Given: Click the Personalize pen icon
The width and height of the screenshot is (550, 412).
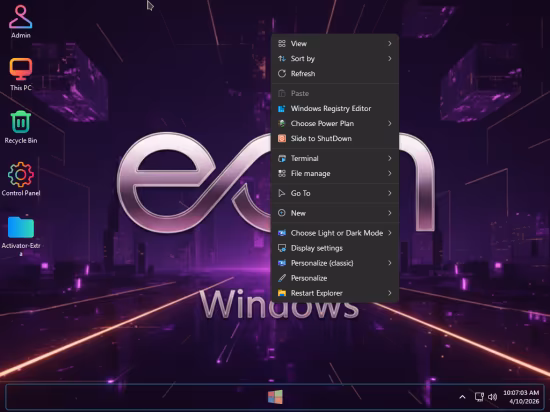Looking at the screenshot, I should point(282,278).
